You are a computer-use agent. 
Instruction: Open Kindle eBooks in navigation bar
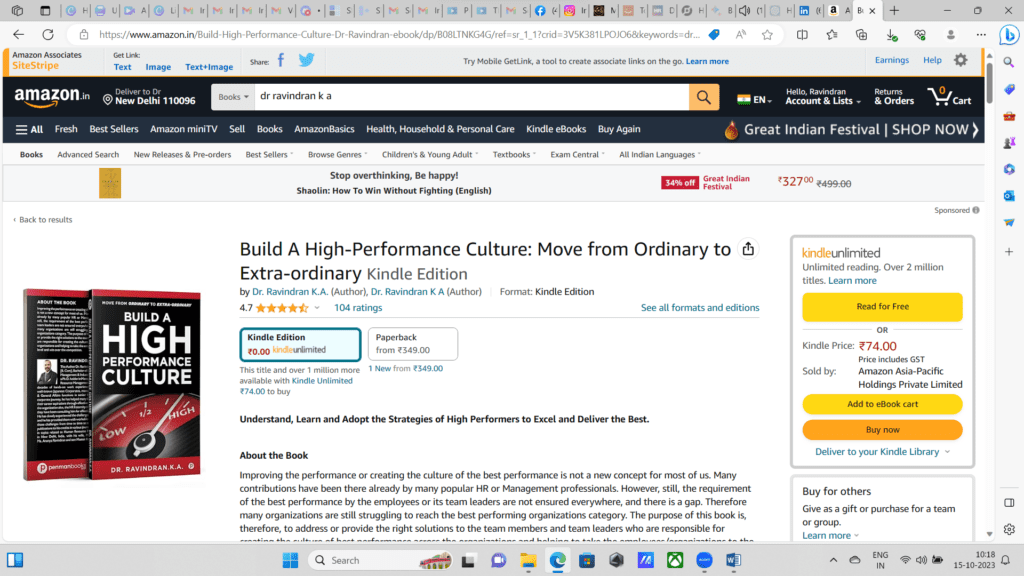tap(556, 129)
